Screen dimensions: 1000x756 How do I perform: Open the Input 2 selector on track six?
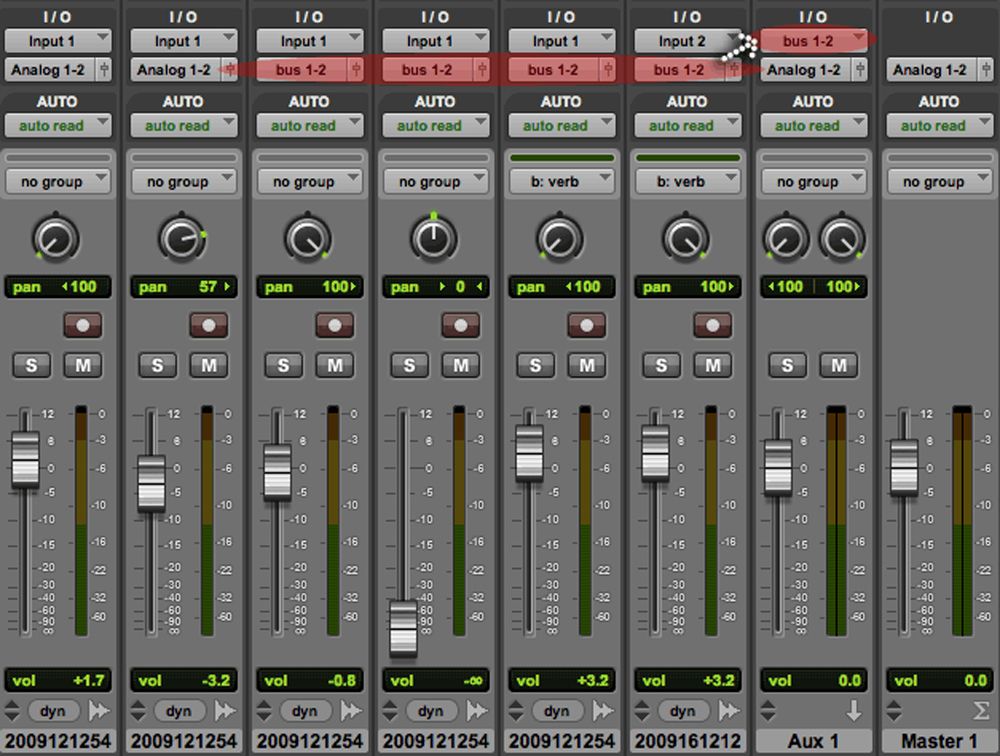coord(688,41)
